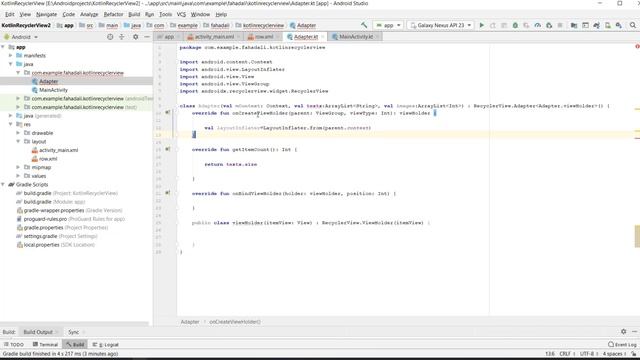
Task: Expand the drawable folder
Action: 18,133
